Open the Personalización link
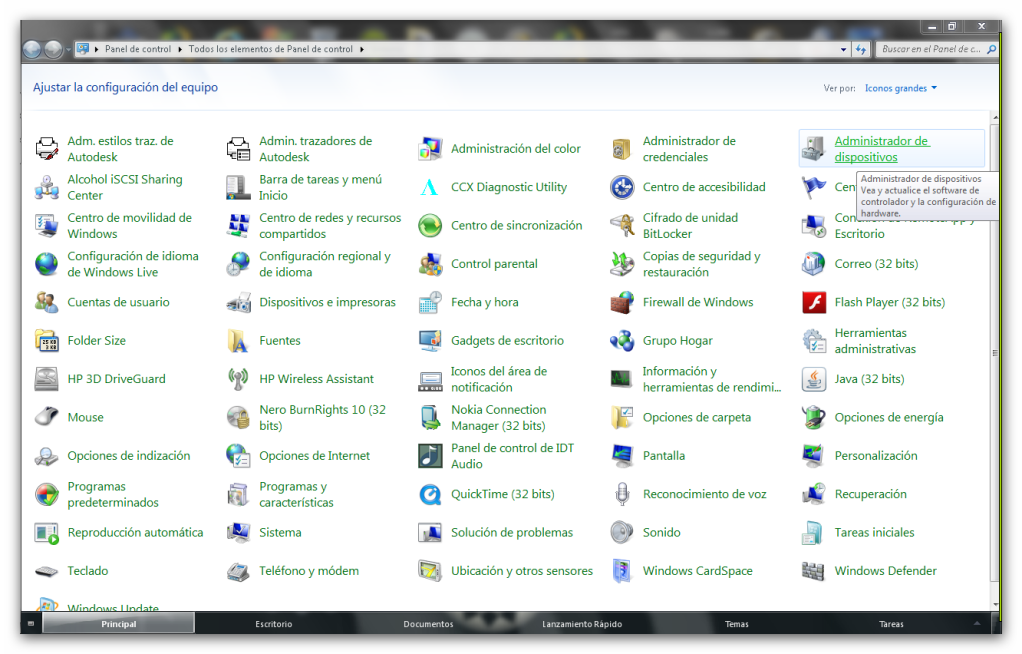The image size is (1022, 654). (876, 456)
